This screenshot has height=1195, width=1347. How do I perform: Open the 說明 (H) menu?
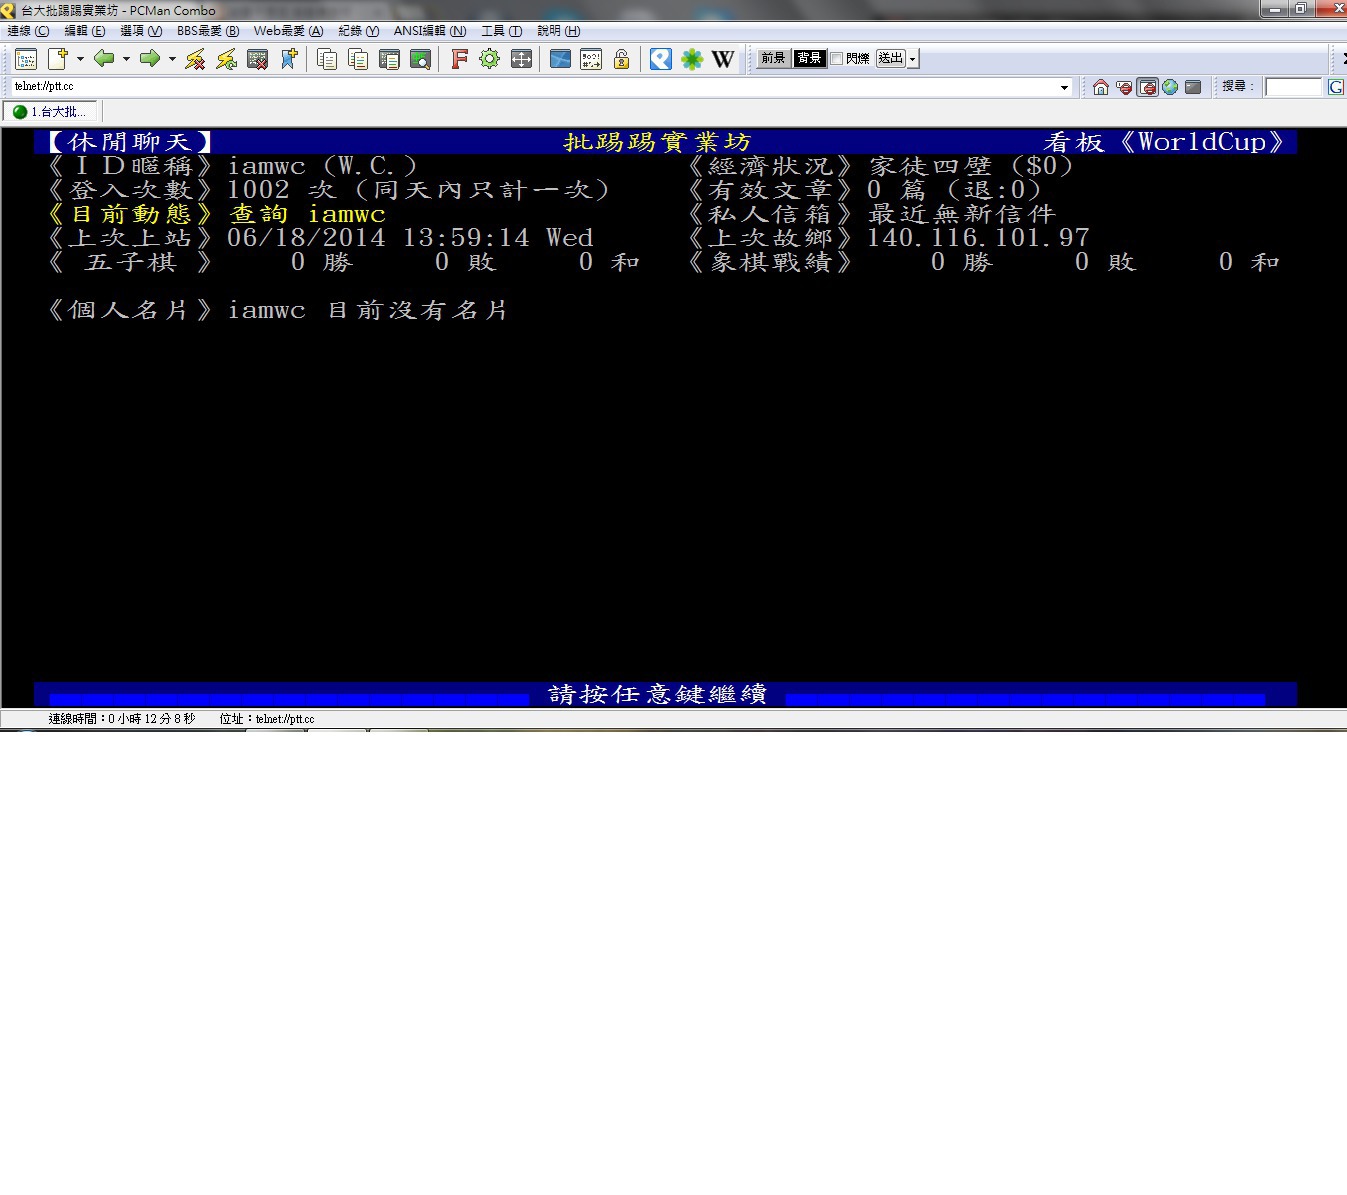559,31
